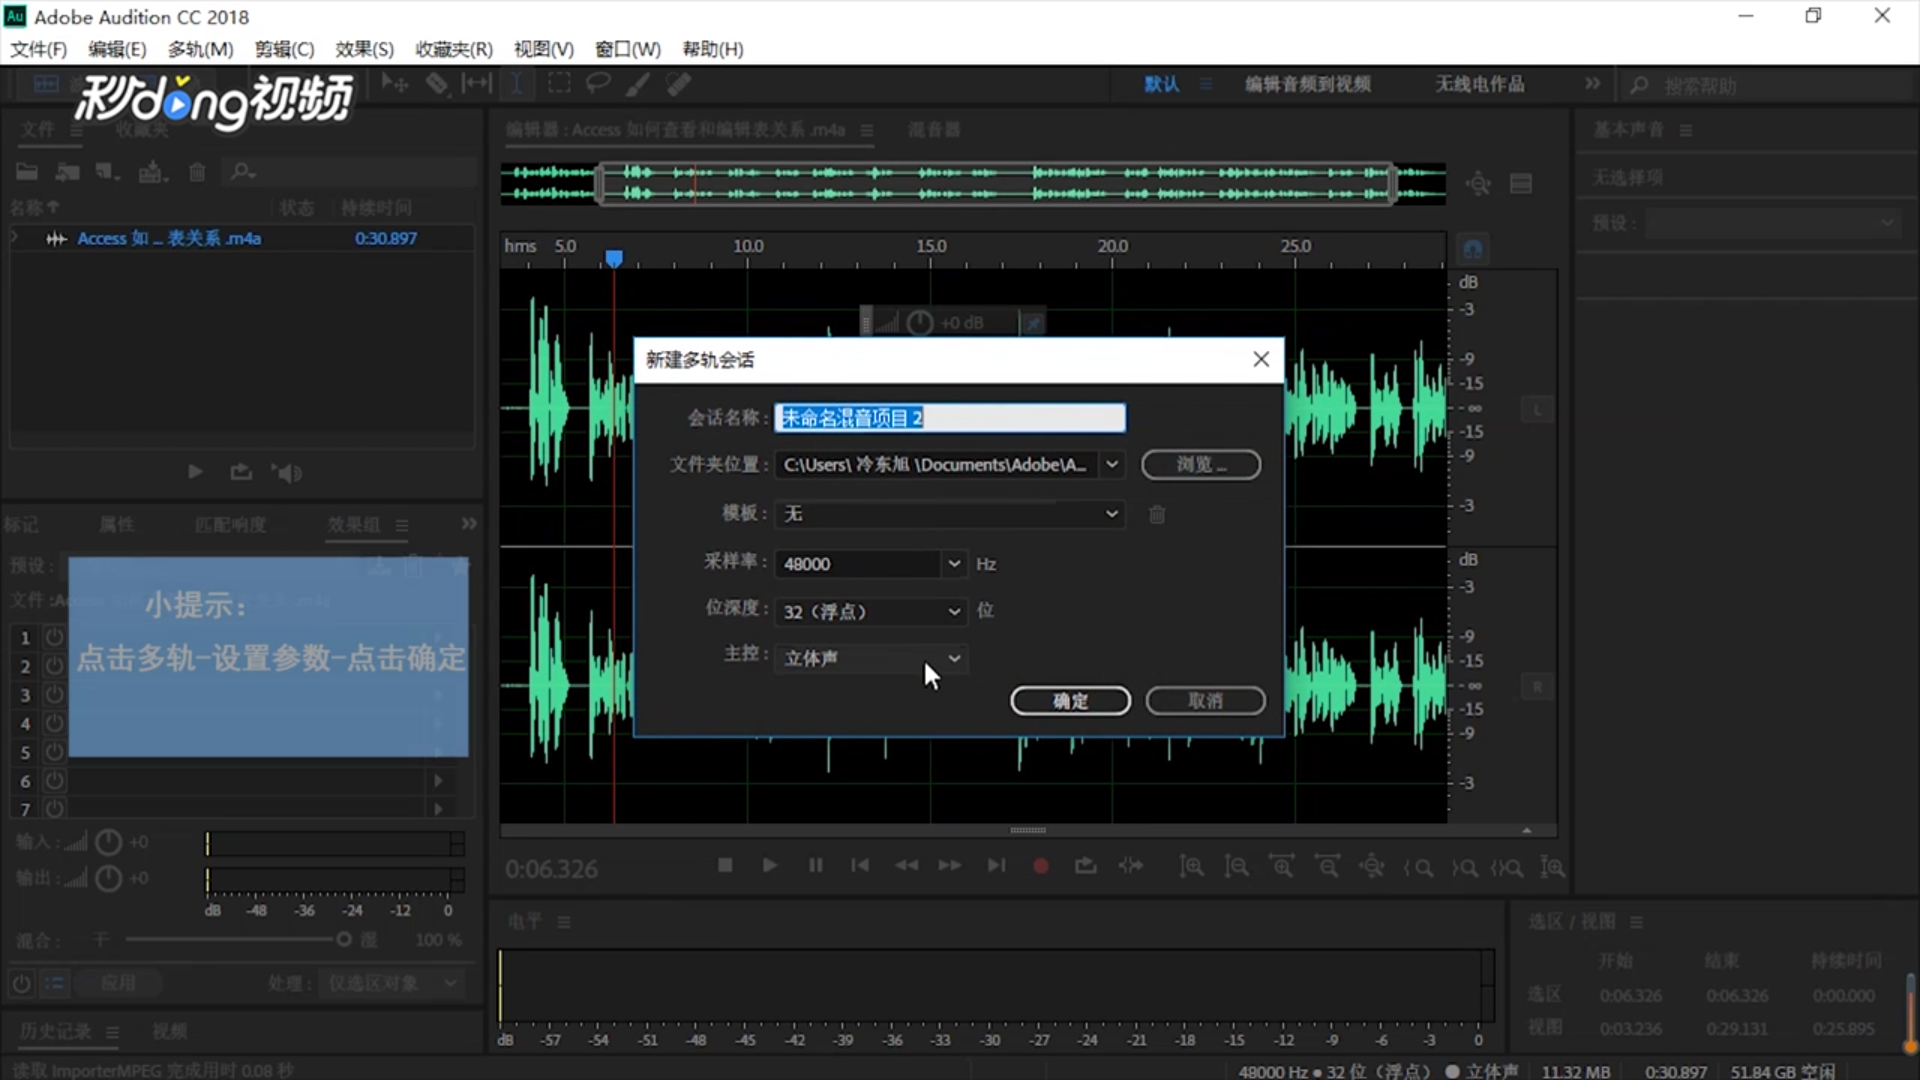Click the 确定 button in dialog

(1070, 701)
